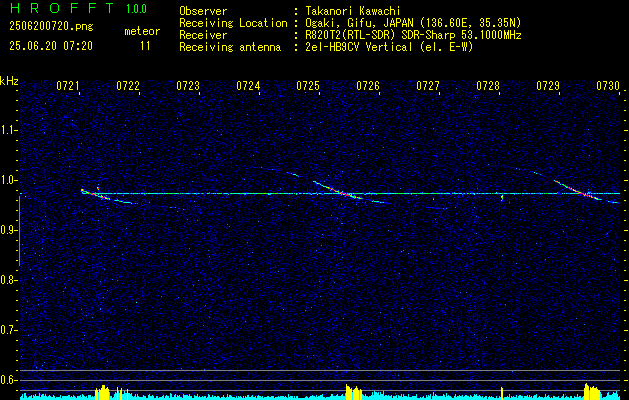Click the 1.1 kHz frequency label
The image size is (629, 400).
8,130
